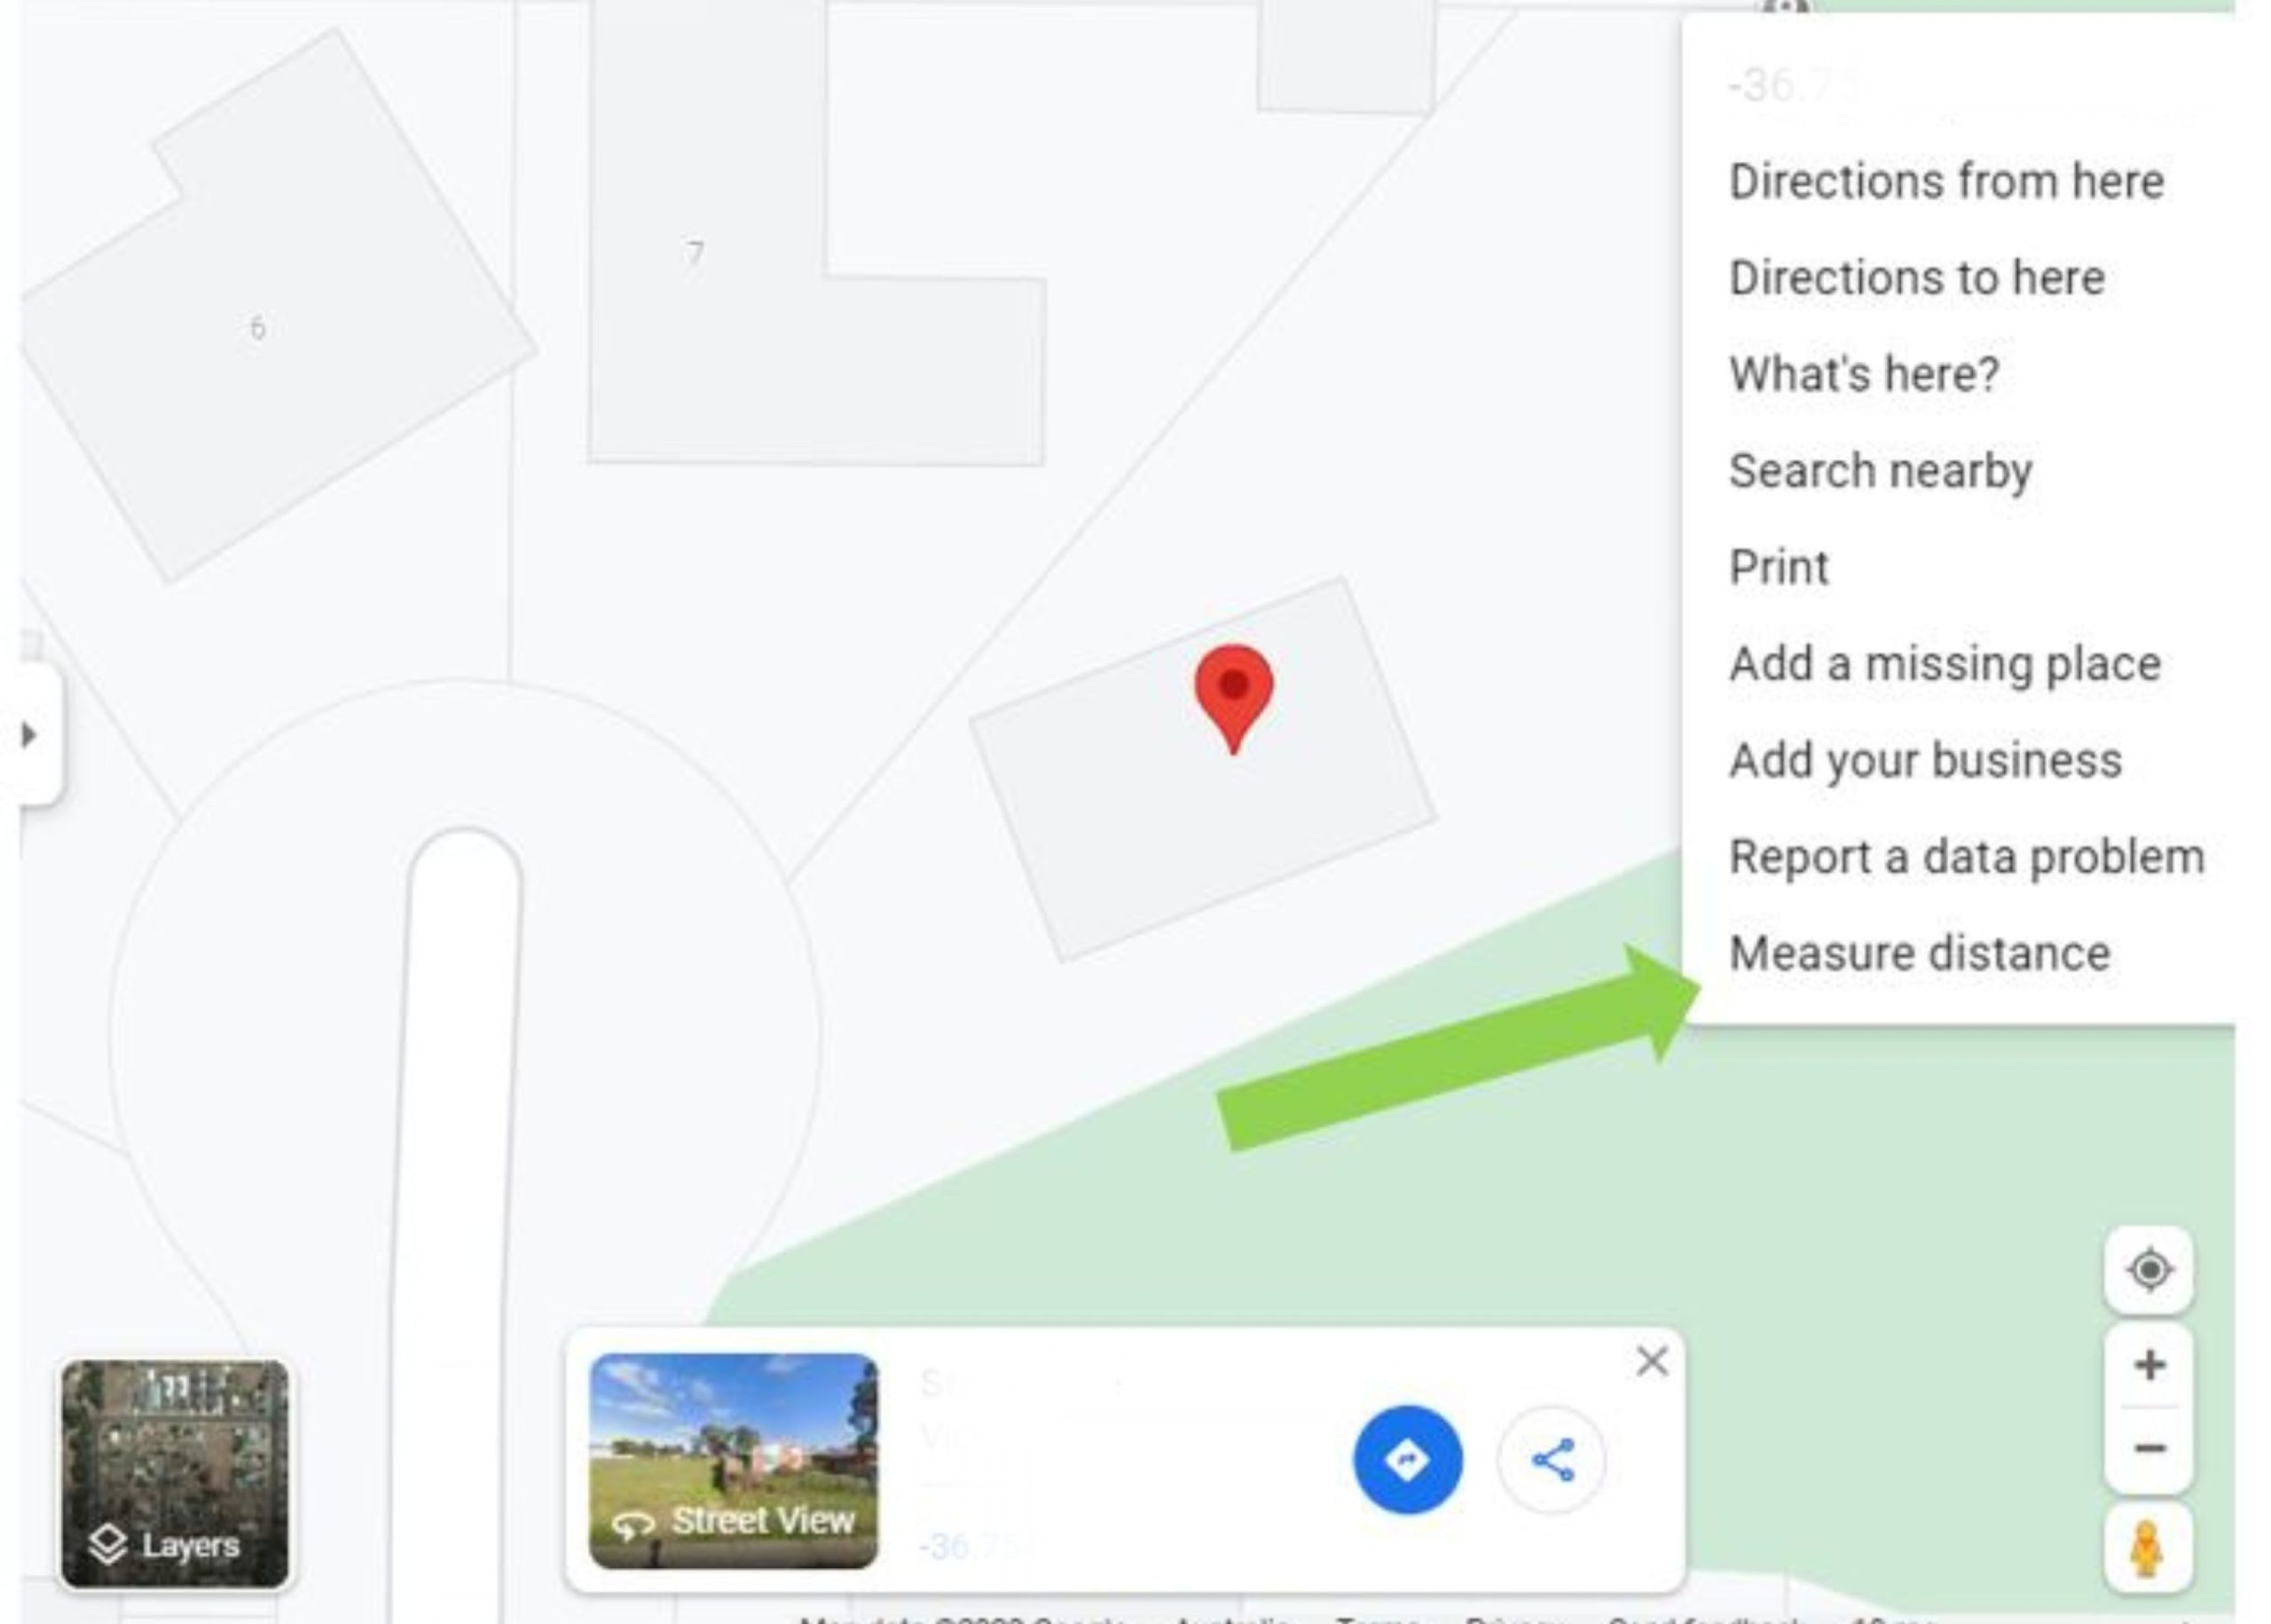The height and width of the screenshot is (1624, 2271).
Task: Select What's here? menu entry
Action: coord(1863,374)
